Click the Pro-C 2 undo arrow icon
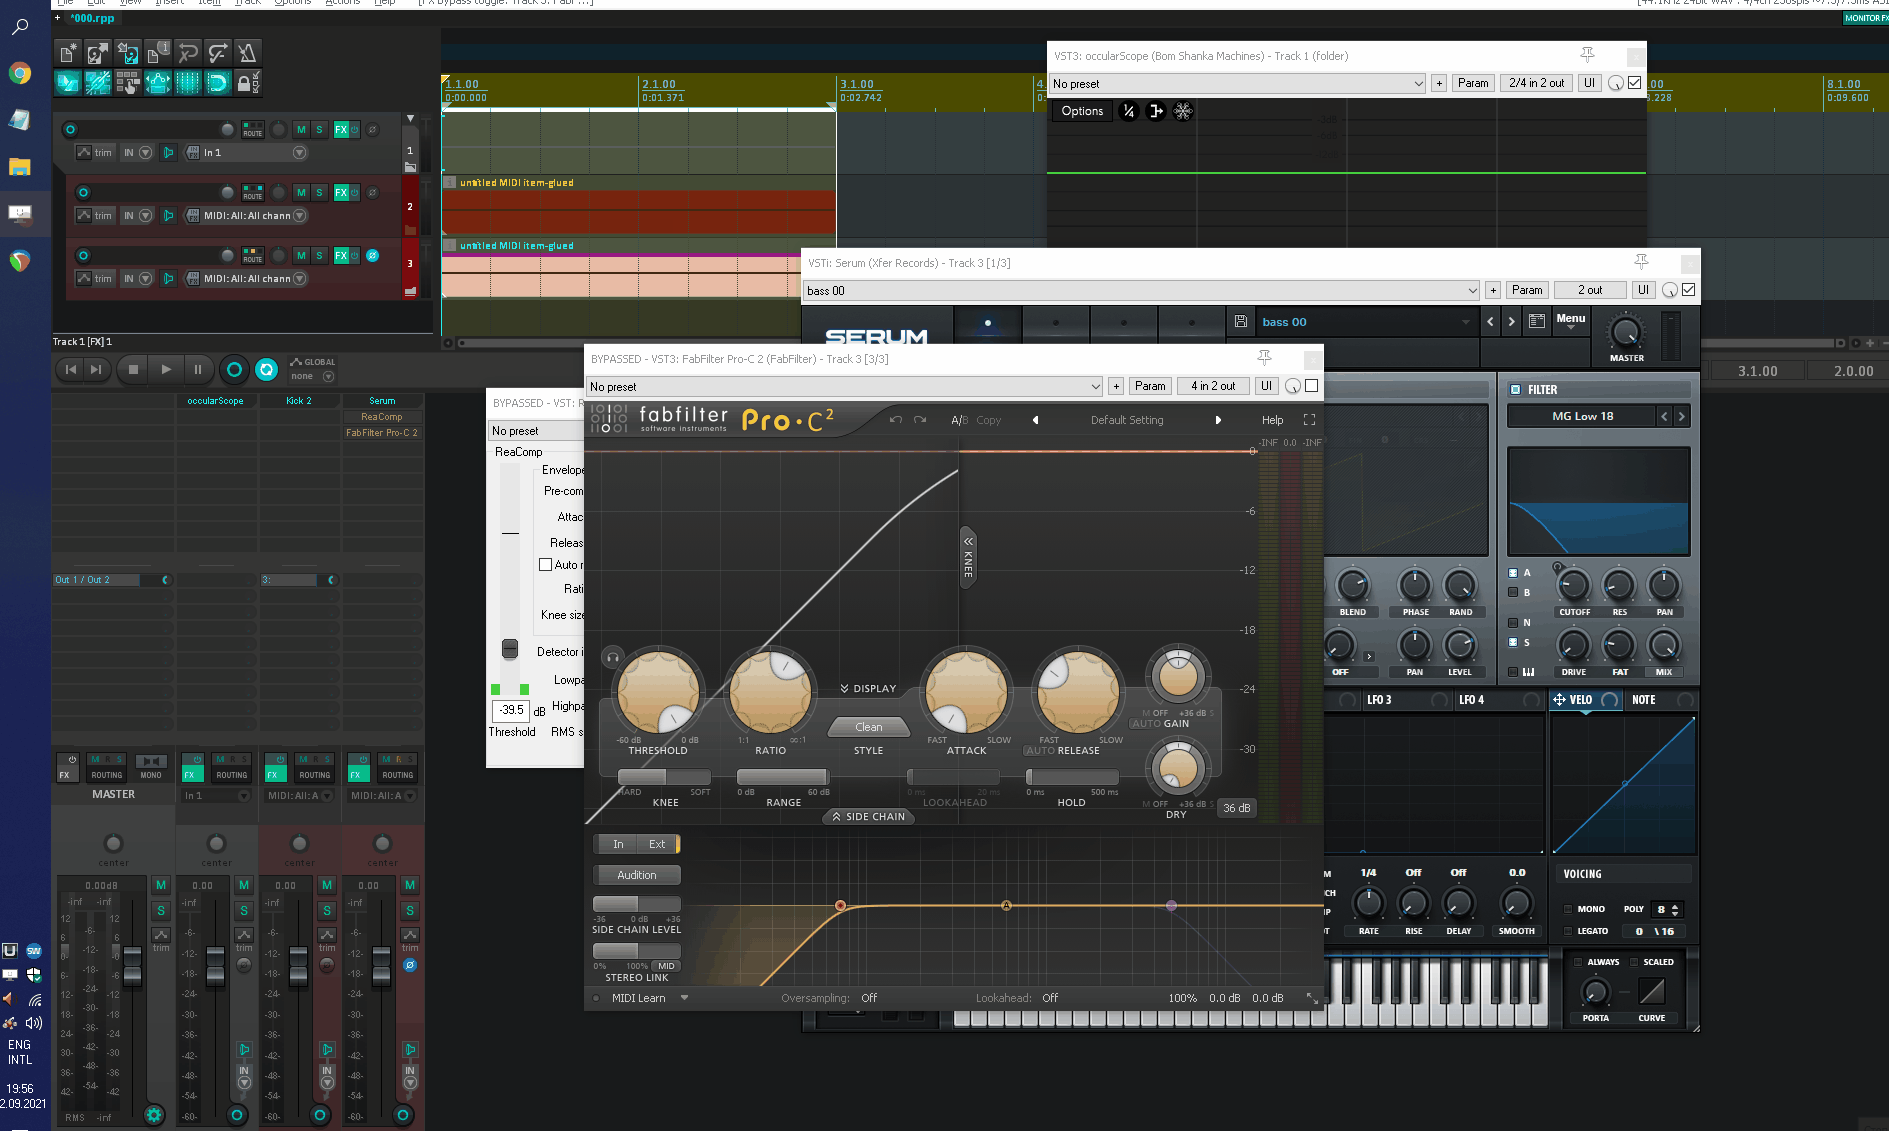The width and height of the screenshot is (1889, 1131). 896,420
